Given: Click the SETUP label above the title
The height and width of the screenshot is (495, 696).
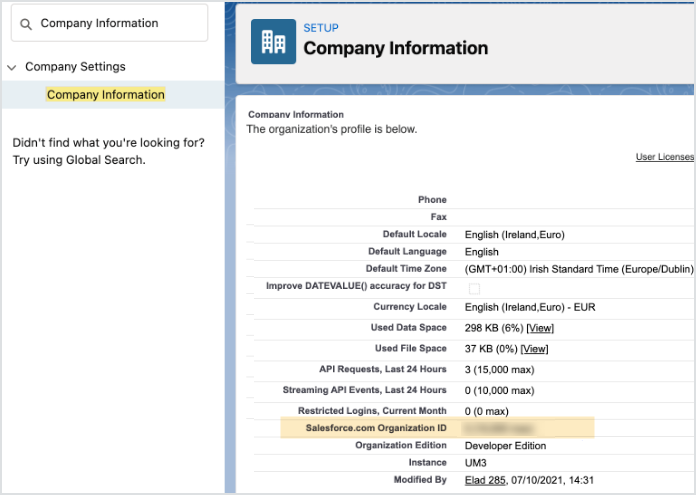Looking at the screenshot, I should [x=320, y=28].
